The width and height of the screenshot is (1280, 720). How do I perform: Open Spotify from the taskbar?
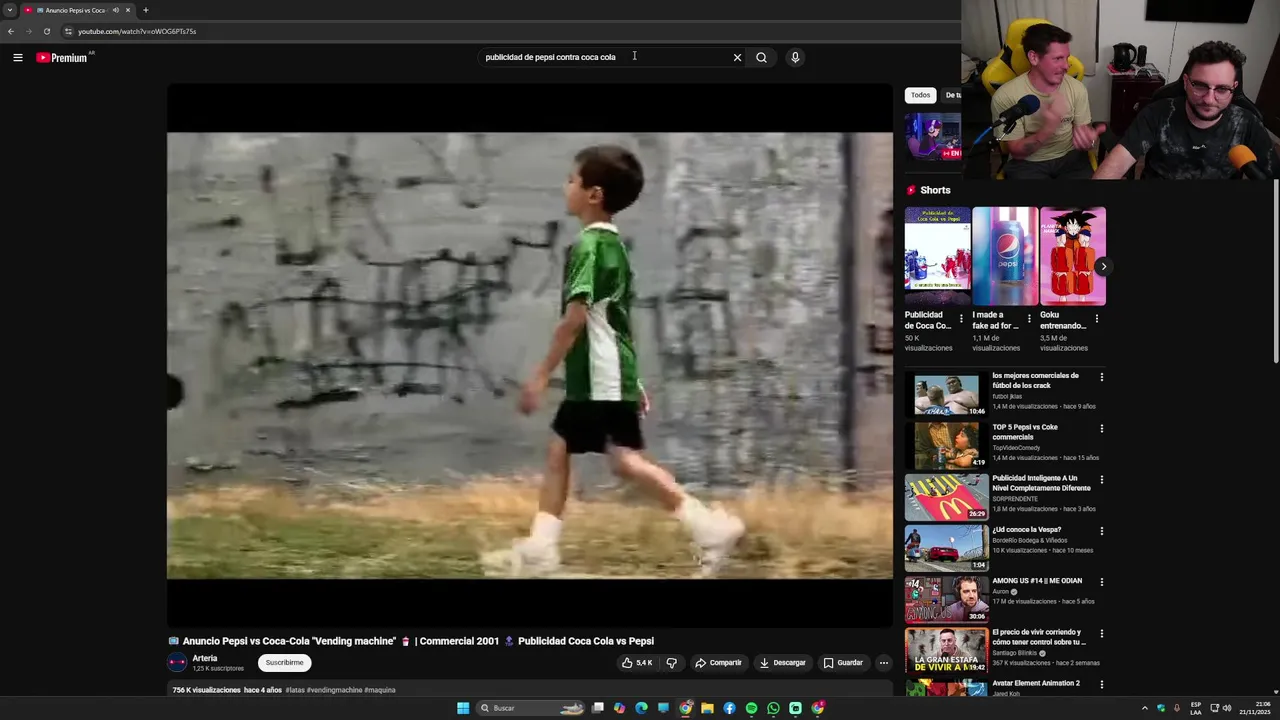pyautogui.click(x=751, y=708)
